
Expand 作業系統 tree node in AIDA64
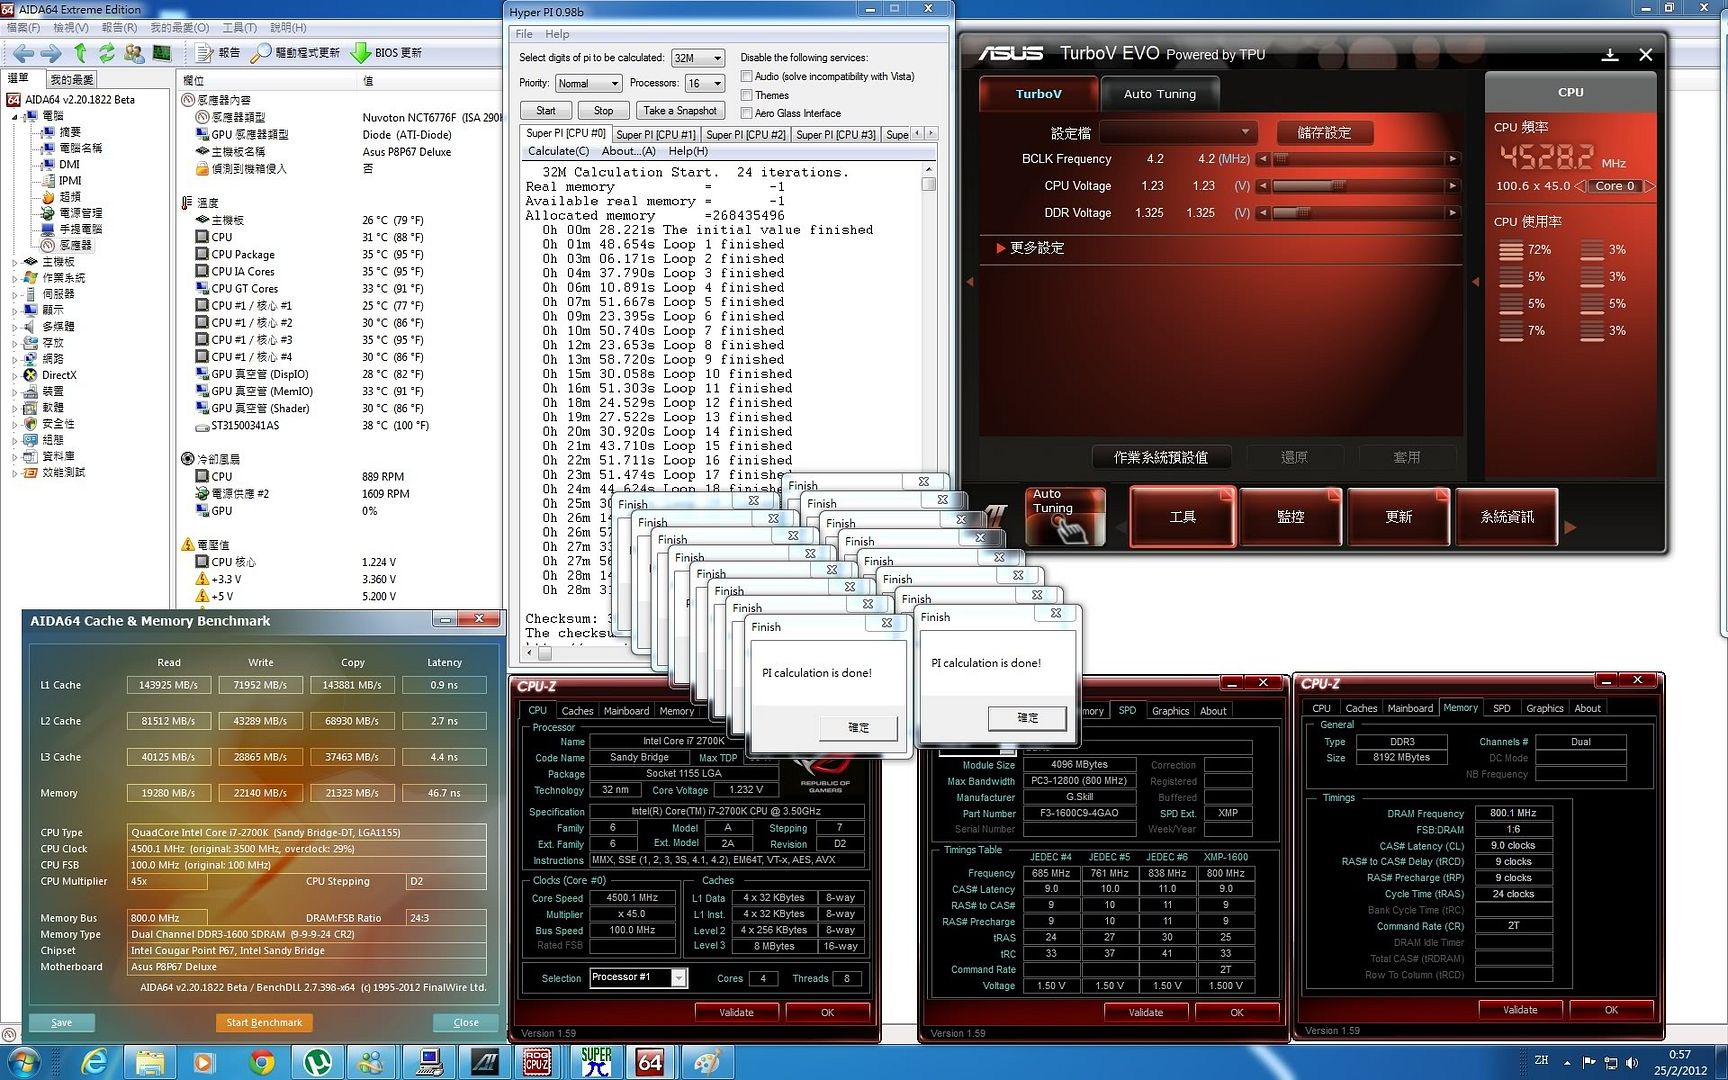pos(14,278)
